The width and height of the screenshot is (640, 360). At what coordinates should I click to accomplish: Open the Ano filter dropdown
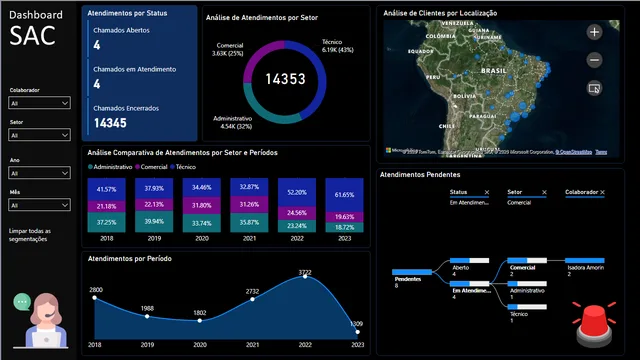[x=39, y=173]
